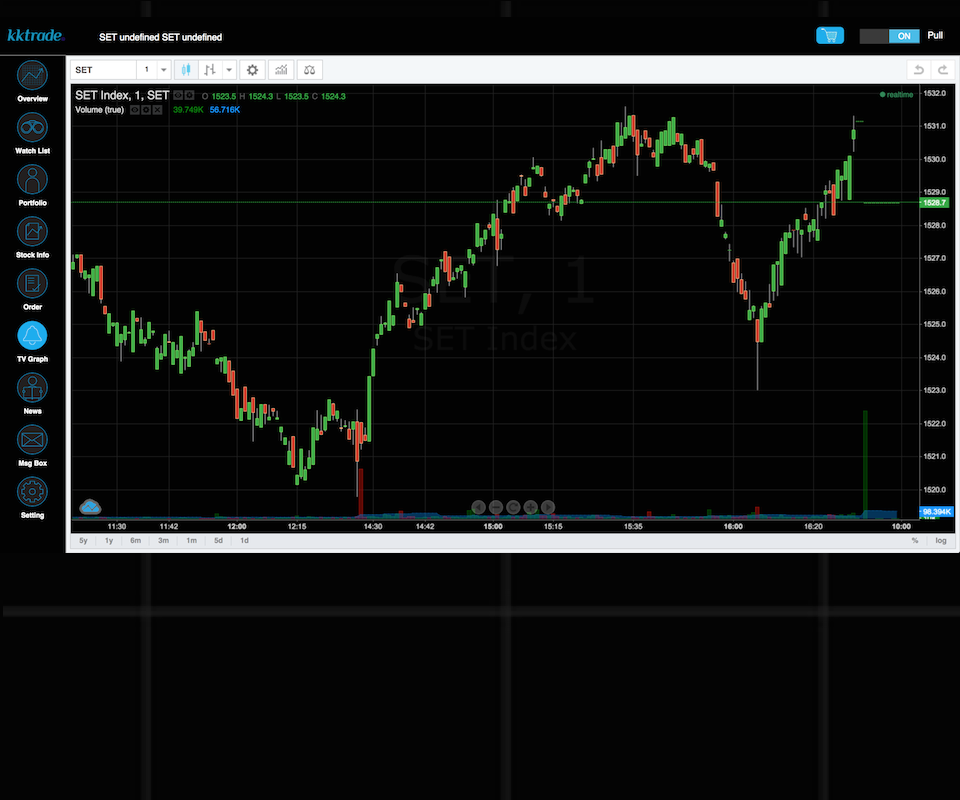Click the current price label 1528.7
Viewport: 960px width, 800px height.
934,203
